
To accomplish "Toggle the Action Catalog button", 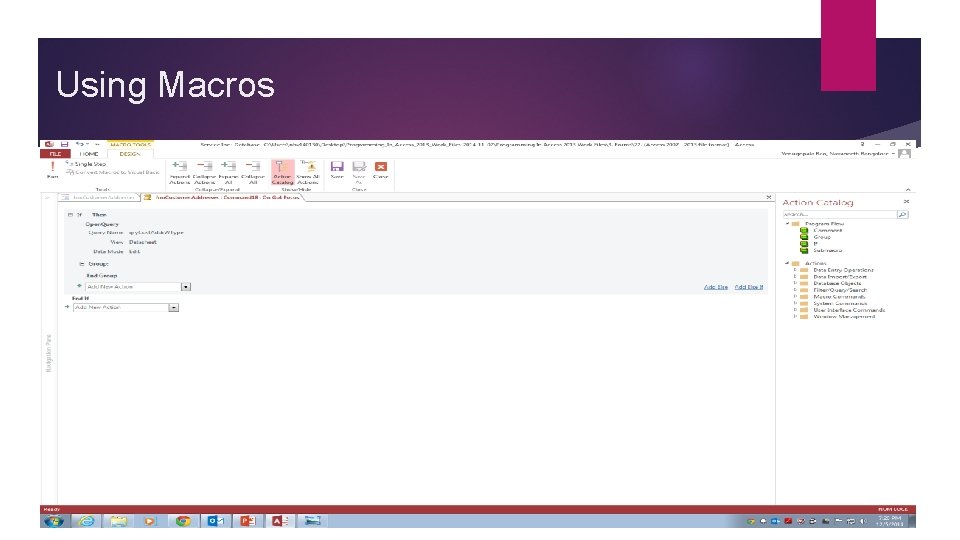I will pyautogui.click(x=282, y=173).
